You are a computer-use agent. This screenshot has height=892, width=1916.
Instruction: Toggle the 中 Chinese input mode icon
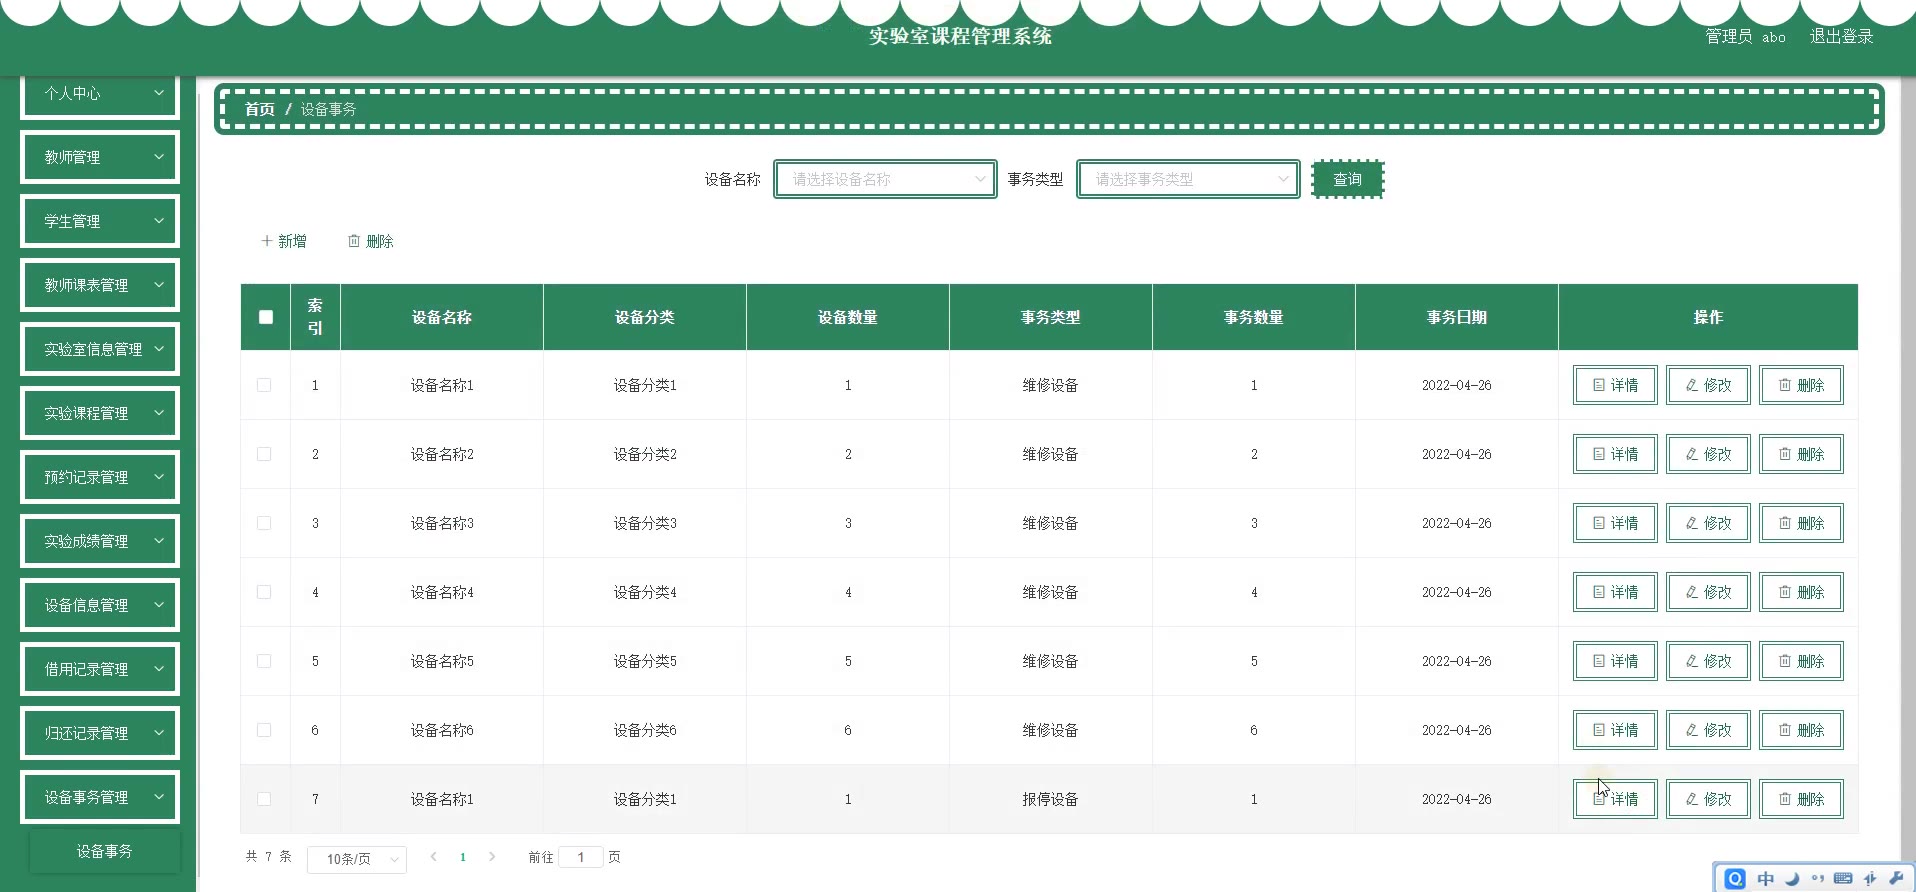pos(1765,879)
